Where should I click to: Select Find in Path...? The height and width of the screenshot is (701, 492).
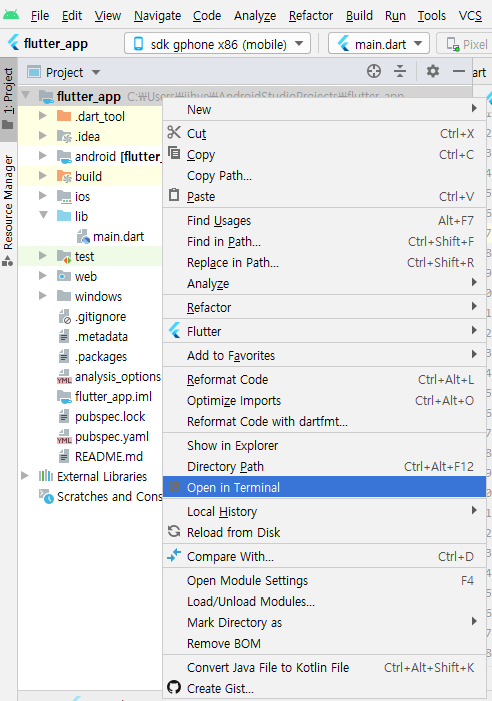[324, 241]
